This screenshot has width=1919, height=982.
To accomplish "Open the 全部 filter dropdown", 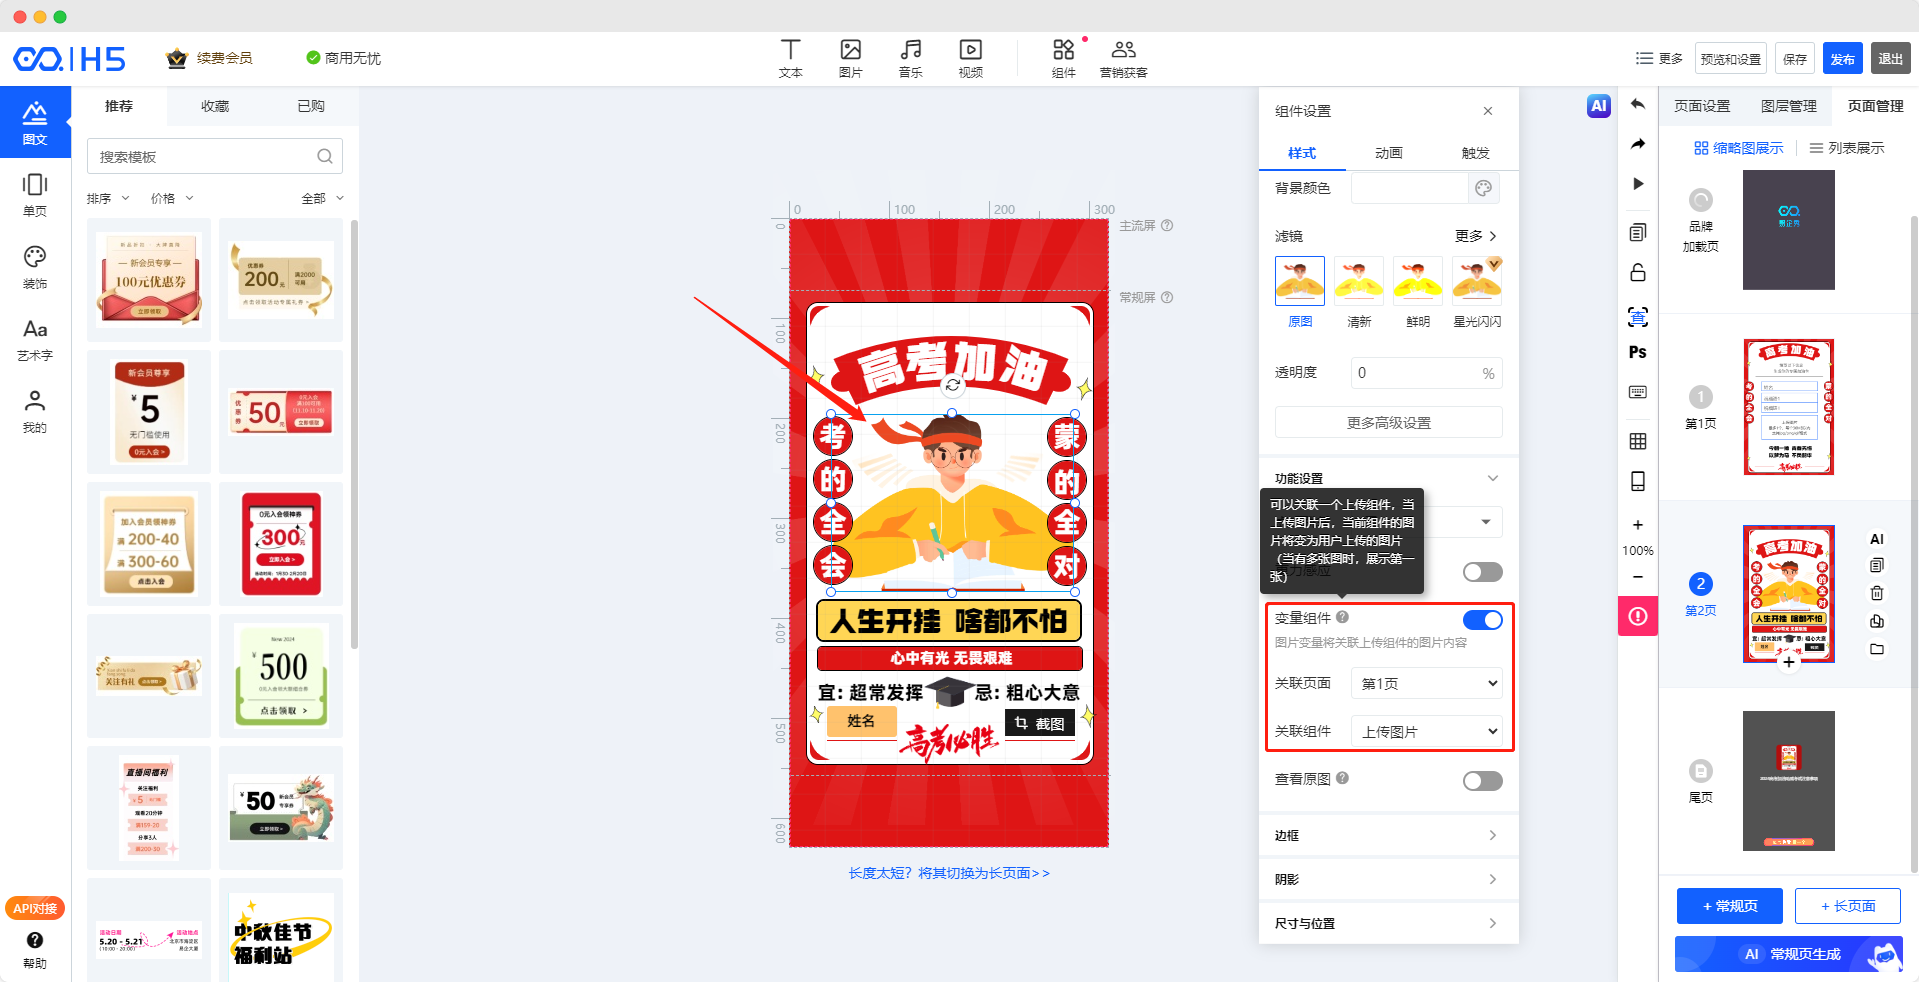I will pyautogui.click(x=323, y=198).
